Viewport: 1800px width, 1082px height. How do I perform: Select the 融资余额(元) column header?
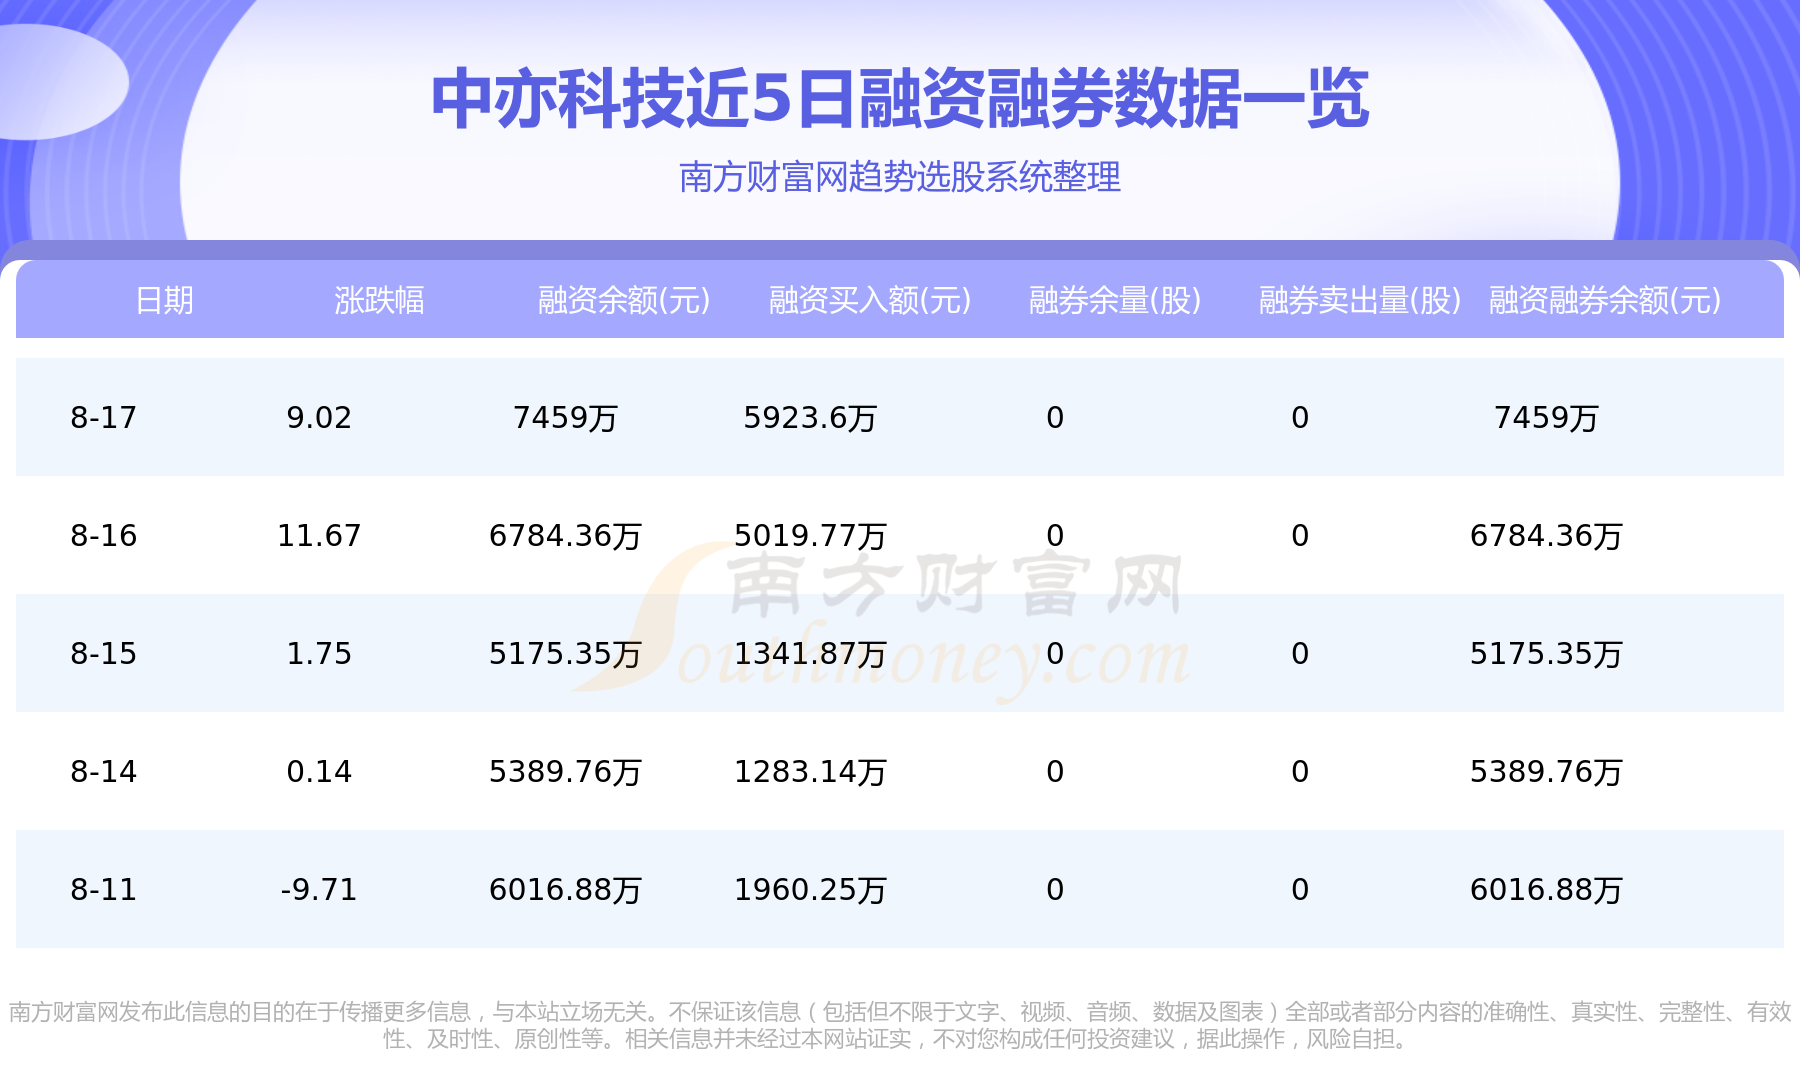click(624, 300)
